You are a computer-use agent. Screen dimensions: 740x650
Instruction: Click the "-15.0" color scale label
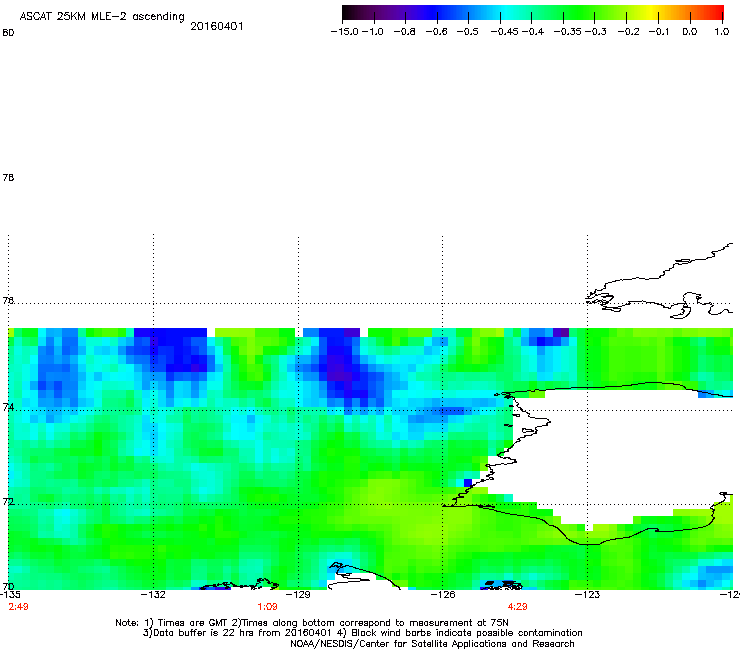pos(345,32)
